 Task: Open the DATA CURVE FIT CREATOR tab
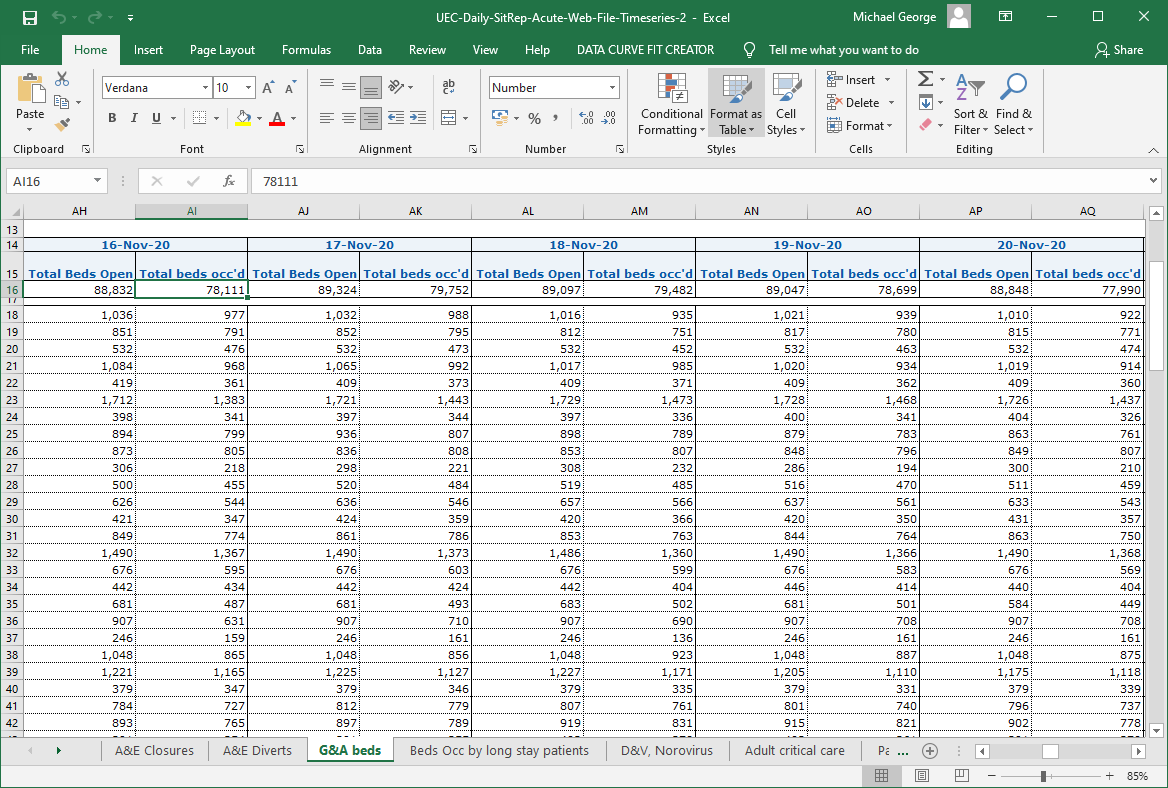click(645, 50)
